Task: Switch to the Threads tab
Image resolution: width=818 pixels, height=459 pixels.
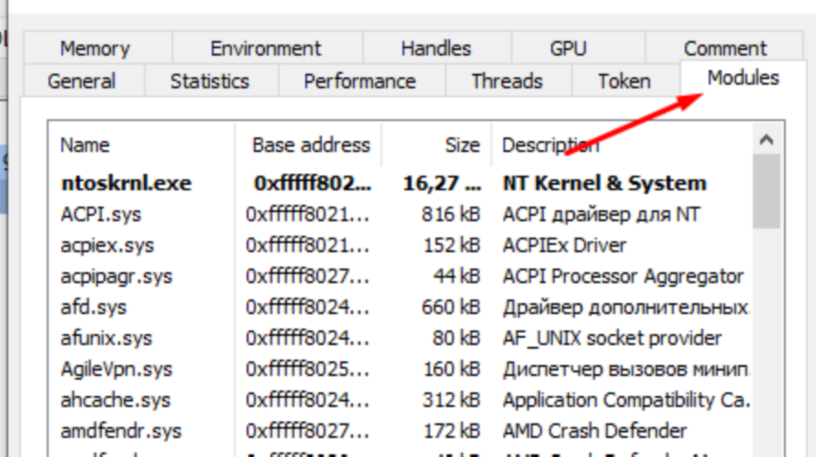Action: (x=507, y=82)
